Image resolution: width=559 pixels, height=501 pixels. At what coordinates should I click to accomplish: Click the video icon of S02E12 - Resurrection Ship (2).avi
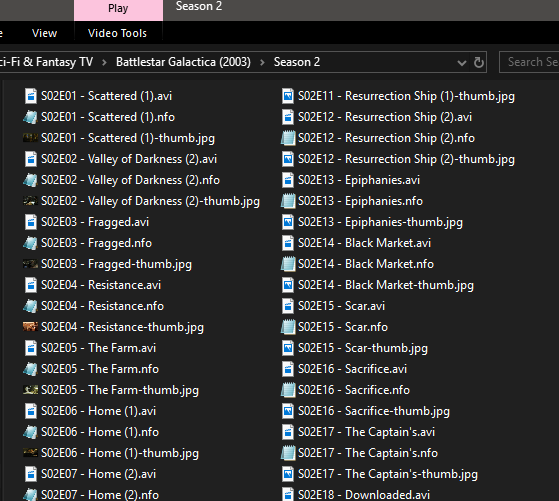[x=288, y=117]
